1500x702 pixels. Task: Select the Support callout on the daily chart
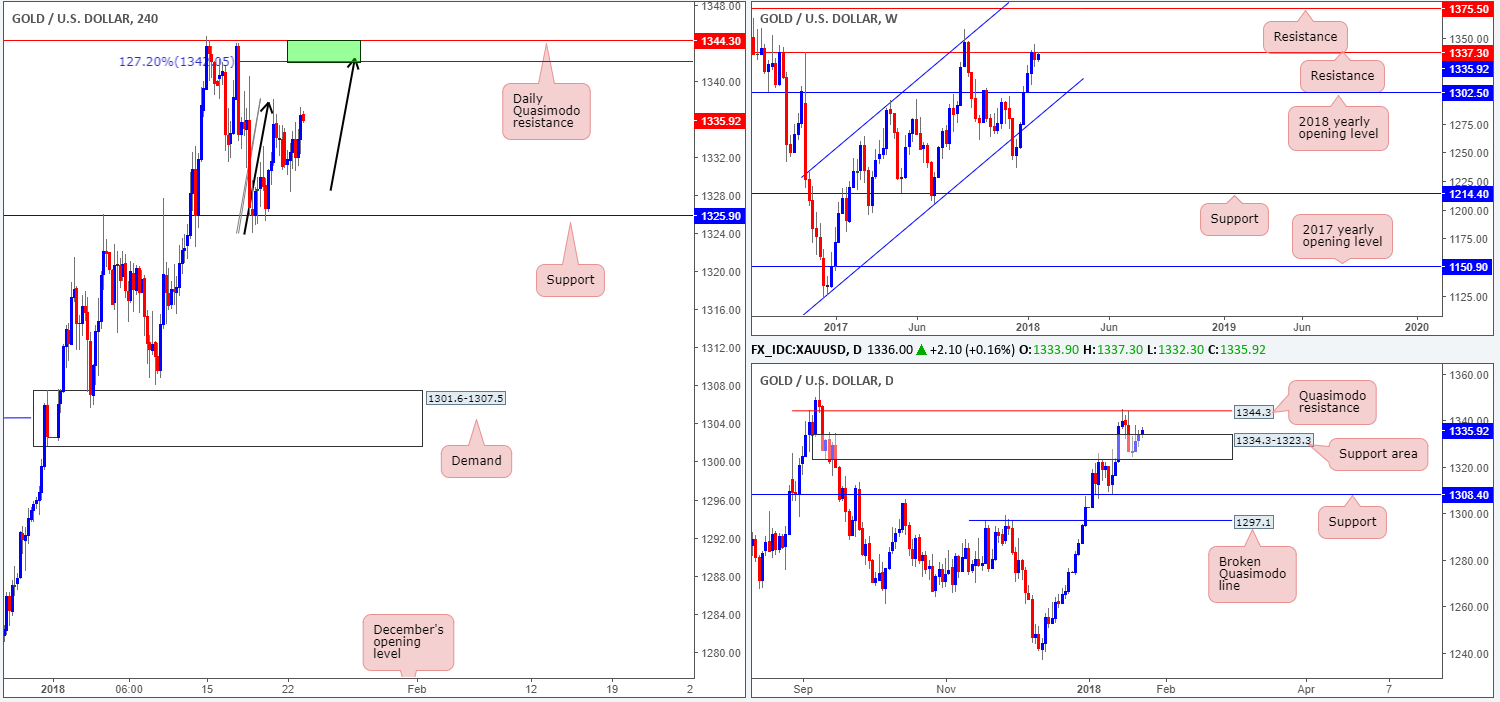(x=1352, y=521)
